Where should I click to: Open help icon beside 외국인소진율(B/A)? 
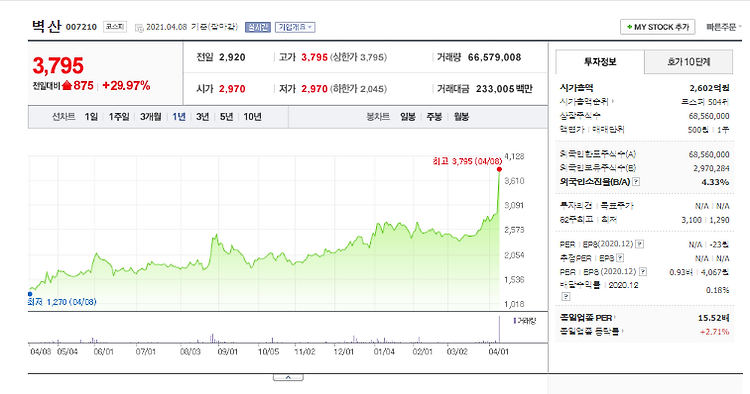[636, 182]
